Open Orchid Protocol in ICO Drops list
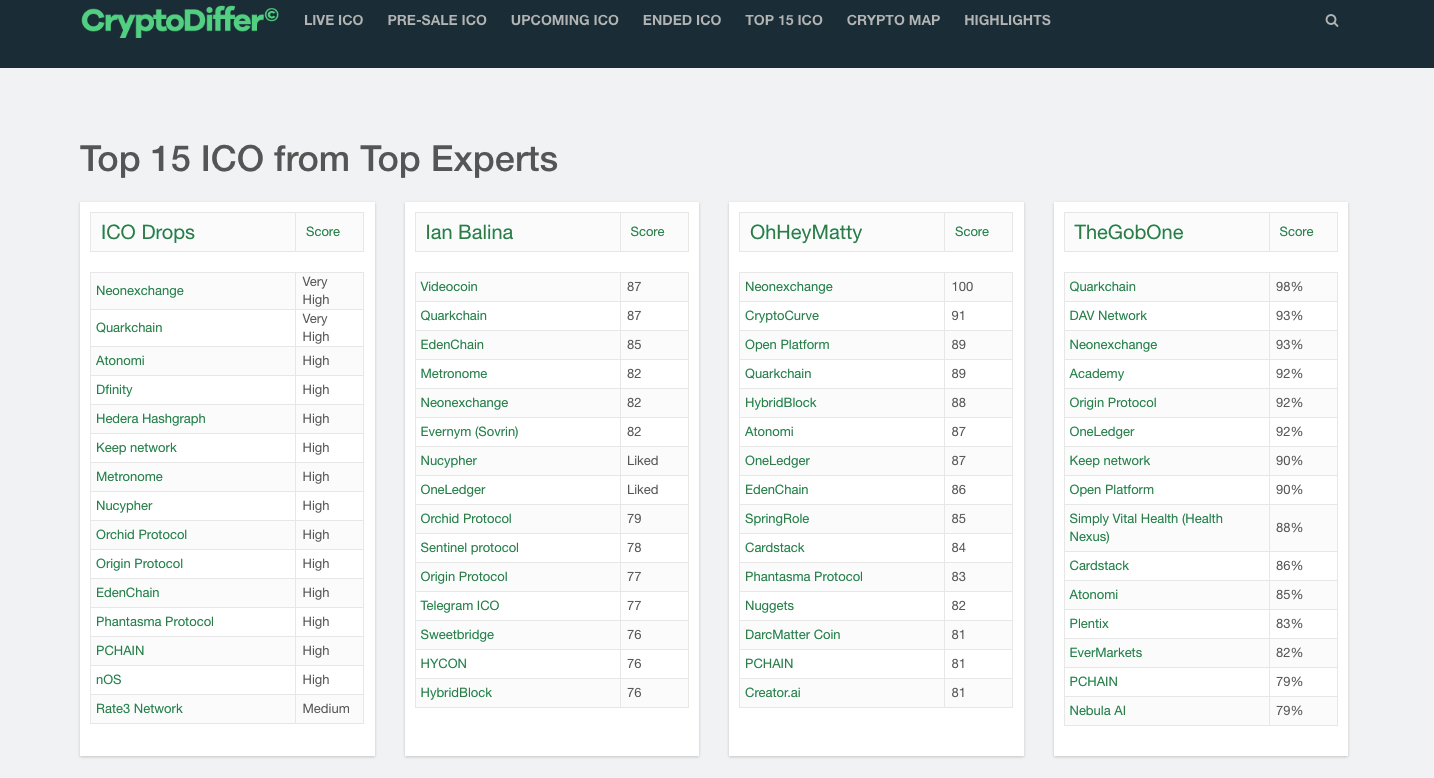The width and height of the screenshot is (1434, 778). coord(142,535)
